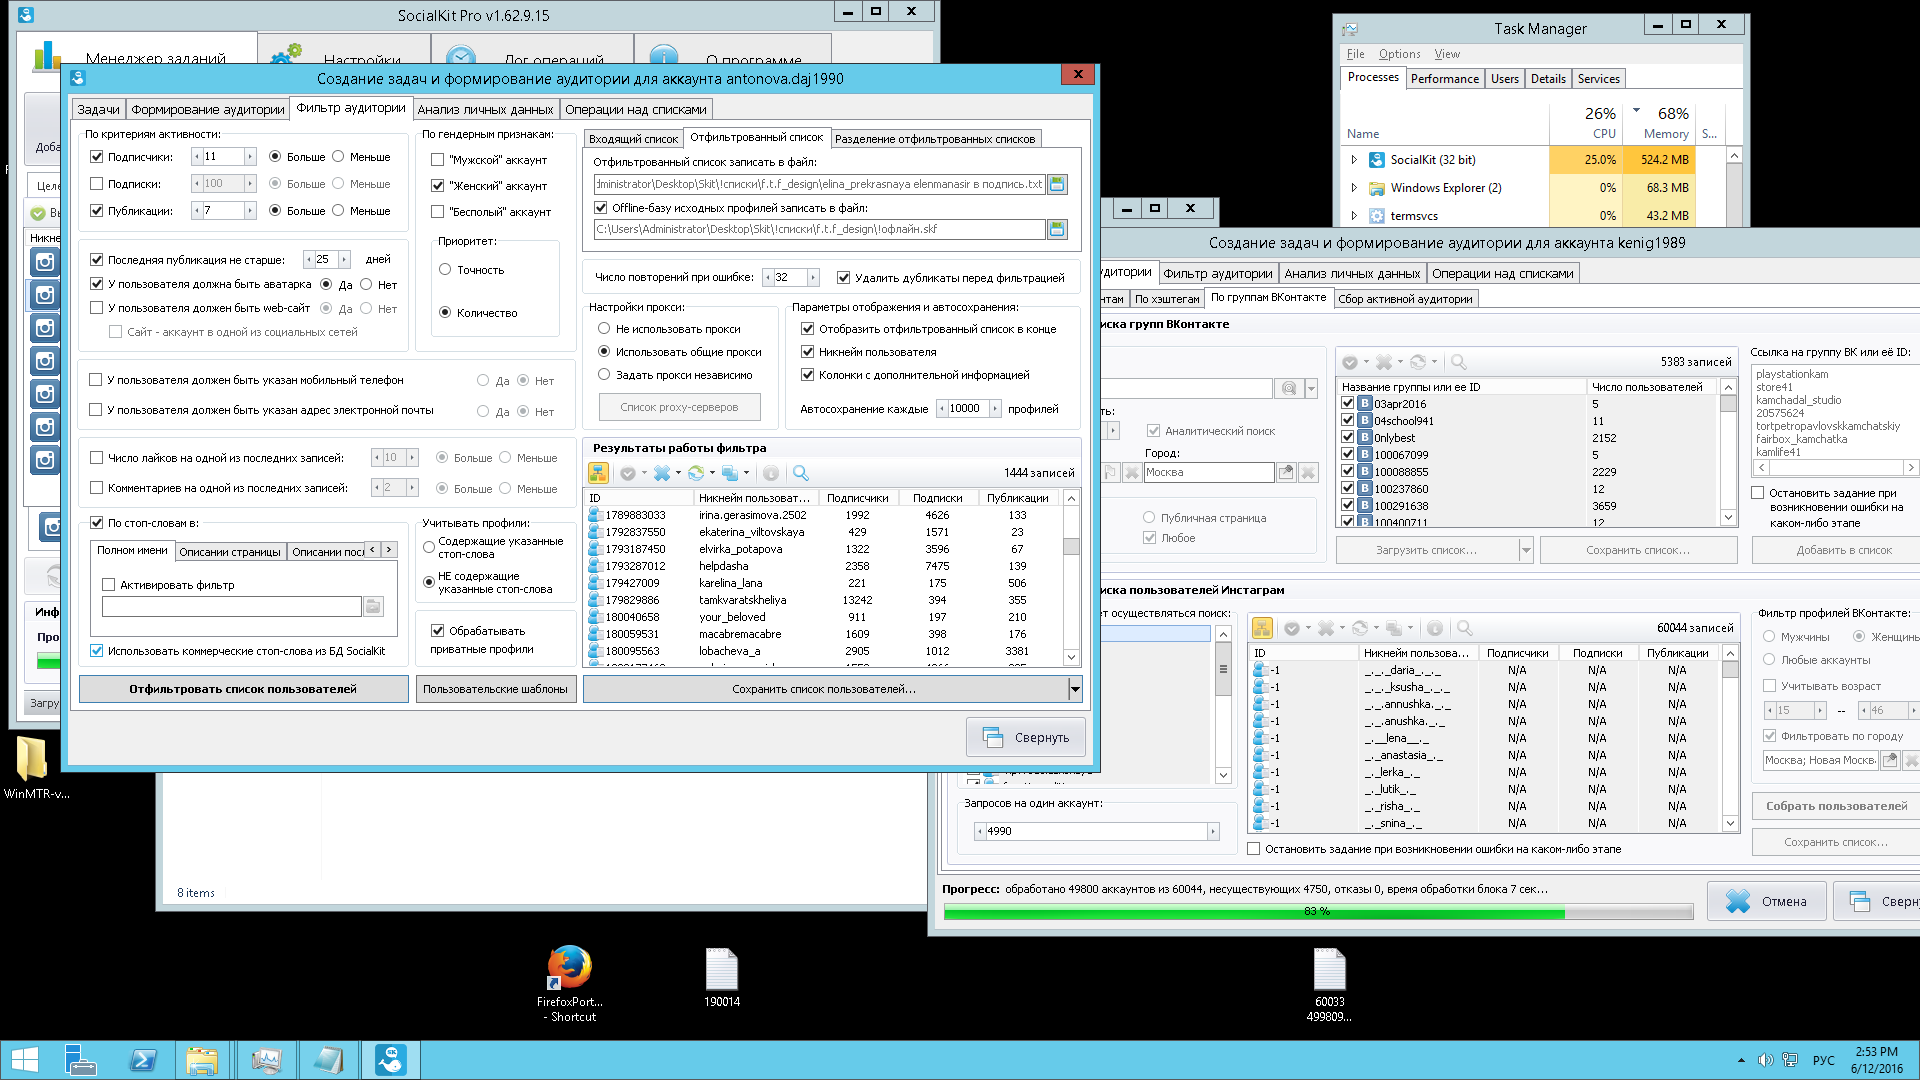The image size is (1920, 1080).
Task: Click the magnifier search icon in filter results toolbar
Action: click(x=800, y=473)
